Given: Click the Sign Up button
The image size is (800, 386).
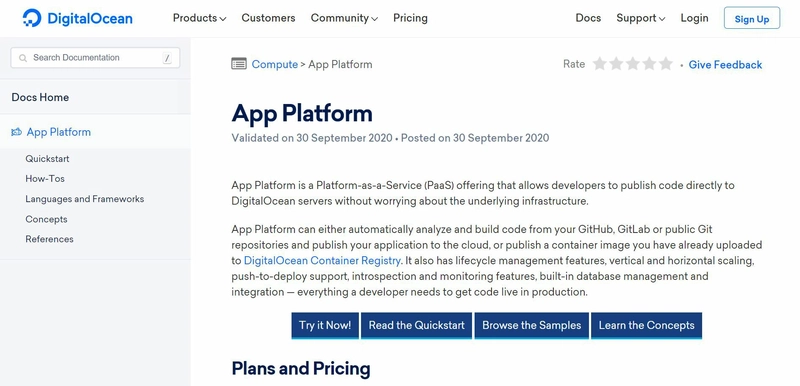Looking at the screenshot, I should tap(752, 18).
